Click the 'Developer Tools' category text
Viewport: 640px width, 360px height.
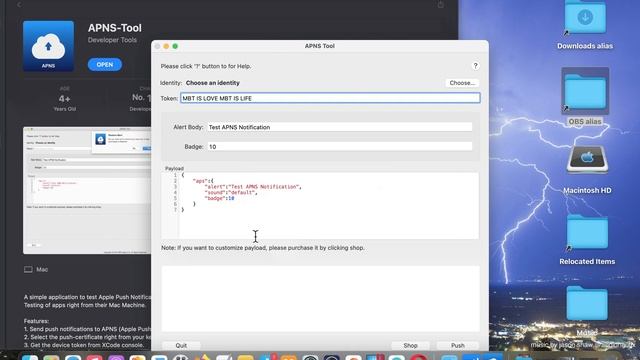pos(112,40)
